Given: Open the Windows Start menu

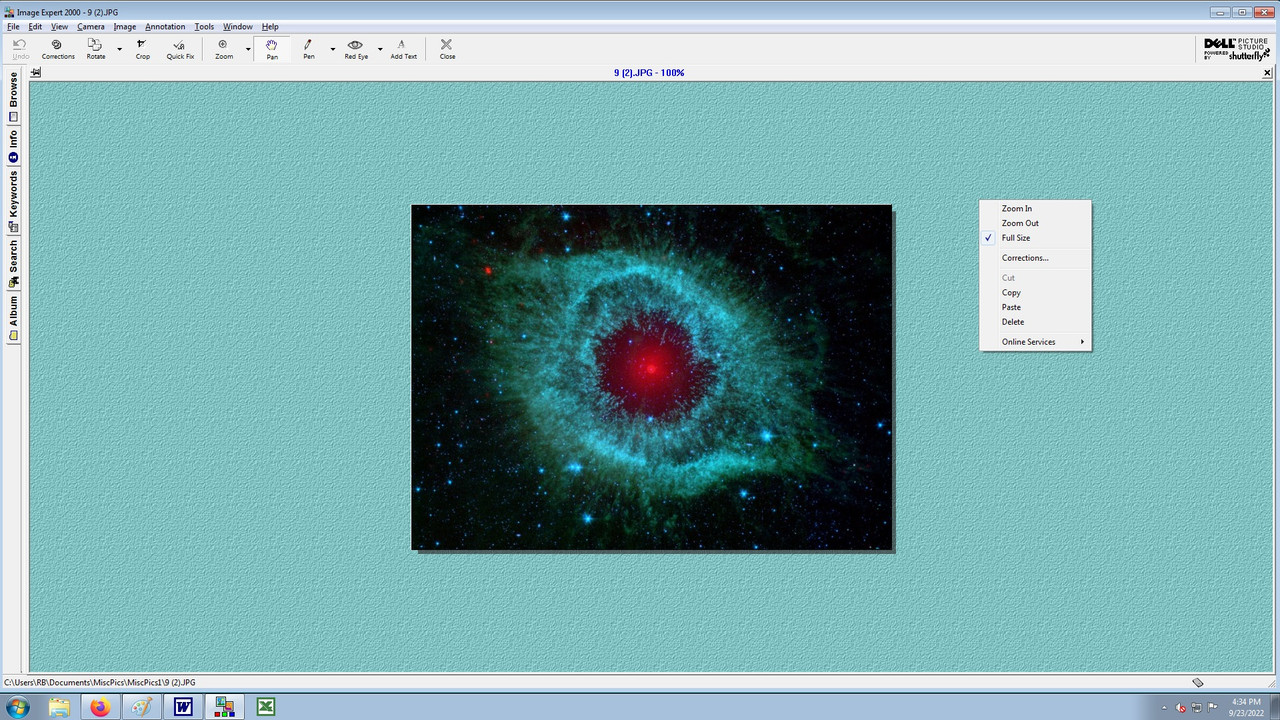Looking at the screenshot, I should coord(17,707).
